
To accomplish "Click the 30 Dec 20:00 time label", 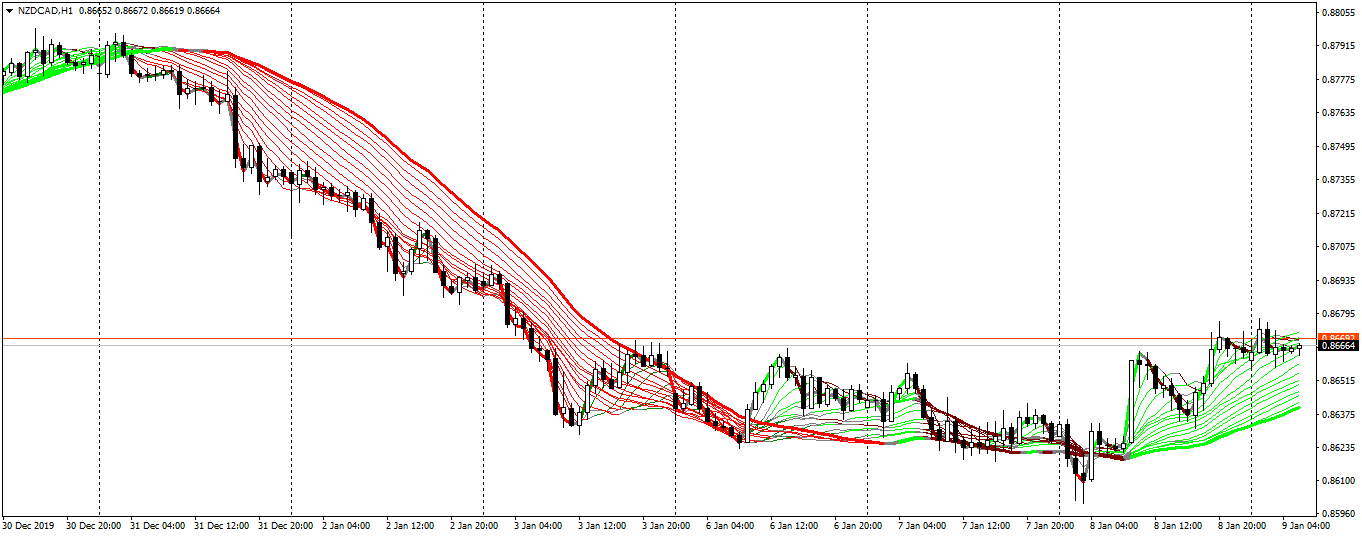I will click(94, 524).
